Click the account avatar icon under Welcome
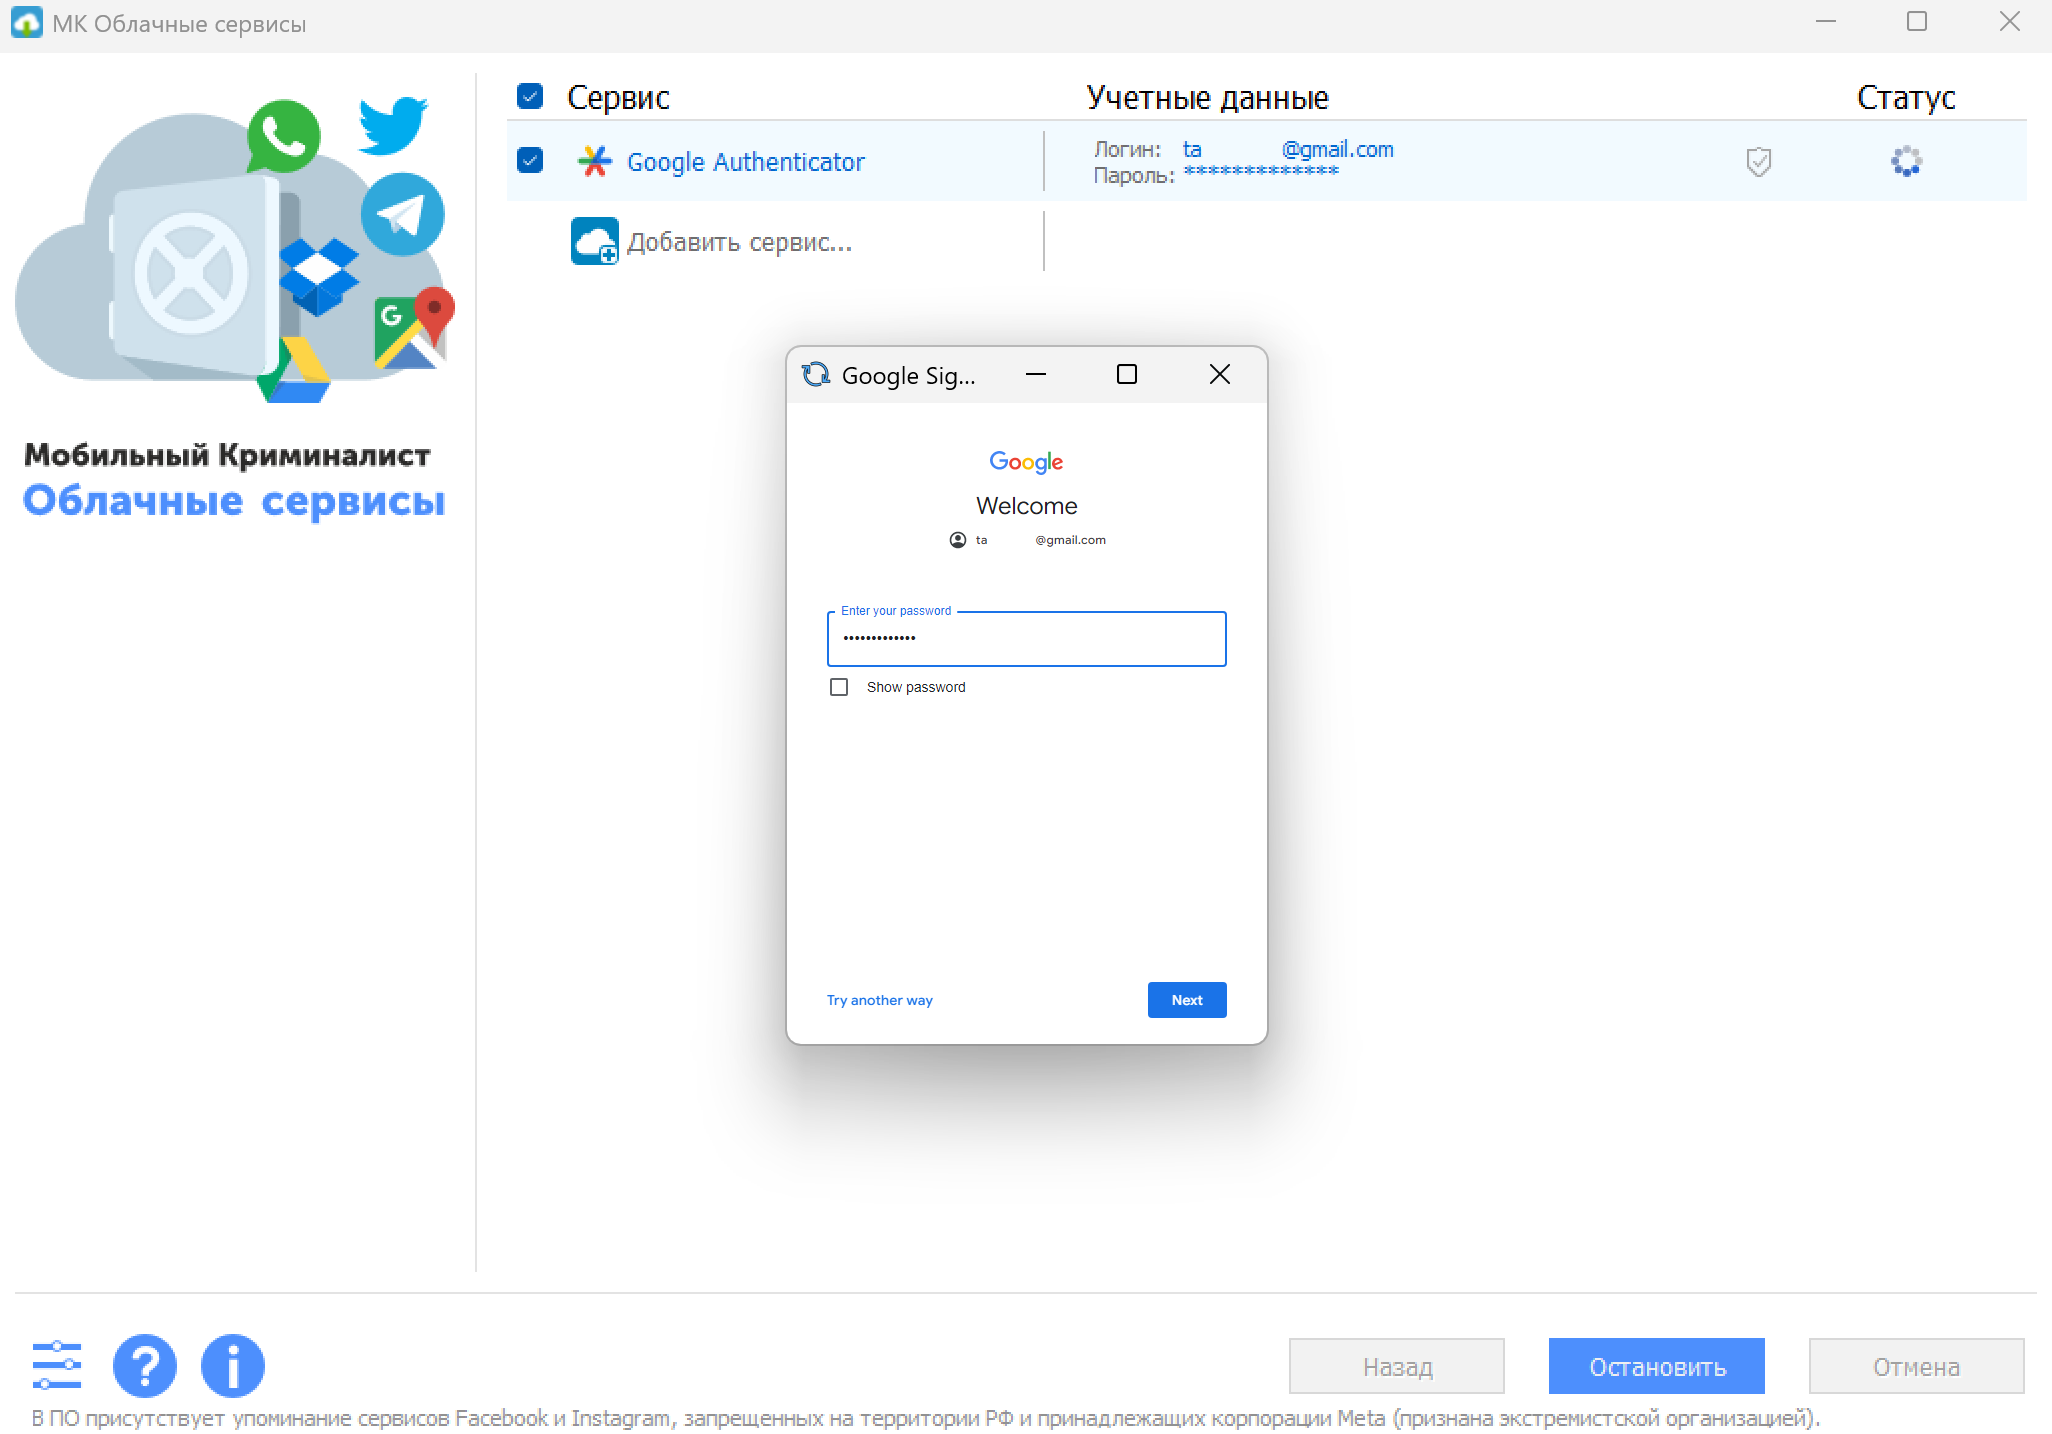 (x=957, y=540)
